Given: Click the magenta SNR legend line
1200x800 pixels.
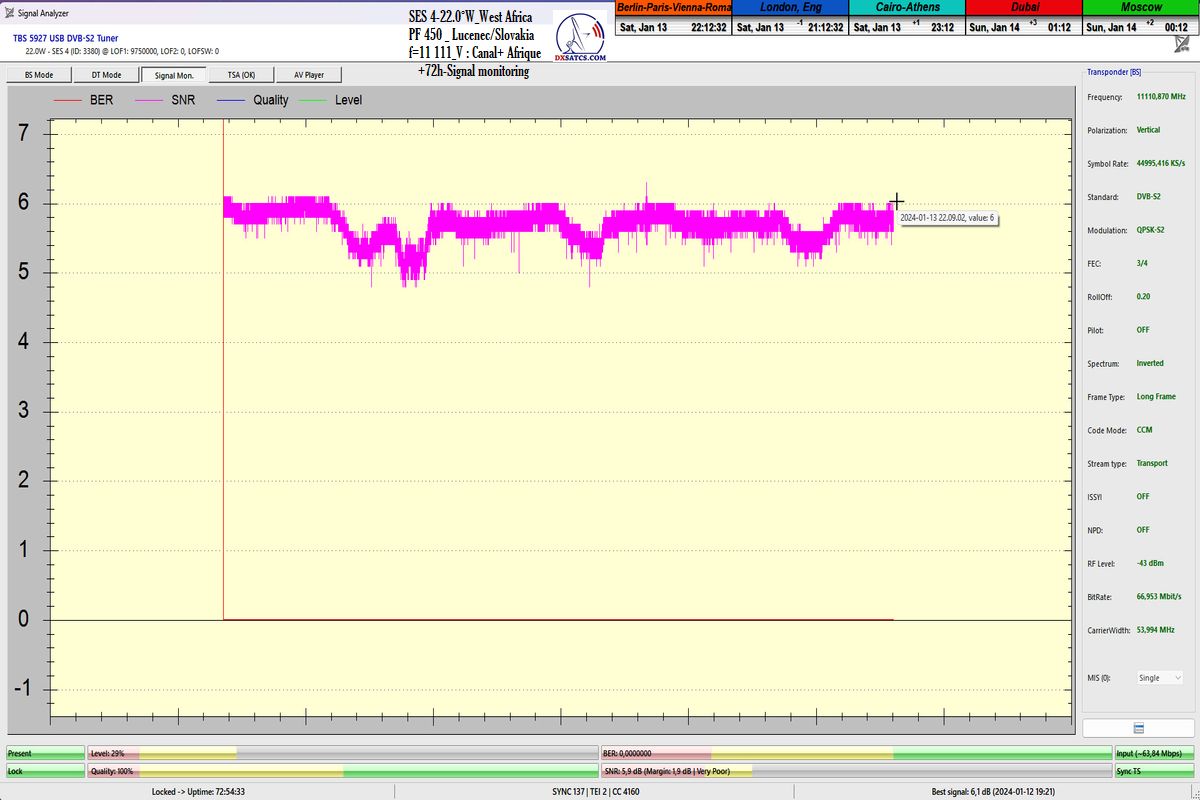Looking at the screenshot, I should [x=151, y=100].
